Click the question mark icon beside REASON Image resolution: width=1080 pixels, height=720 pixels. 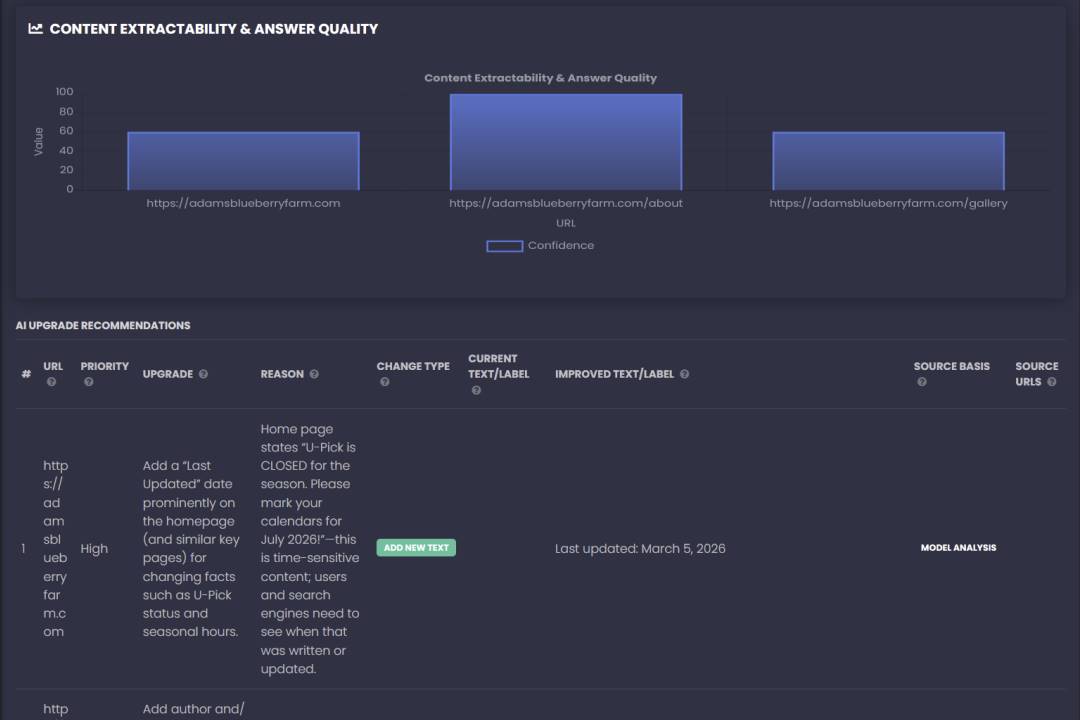314,374
